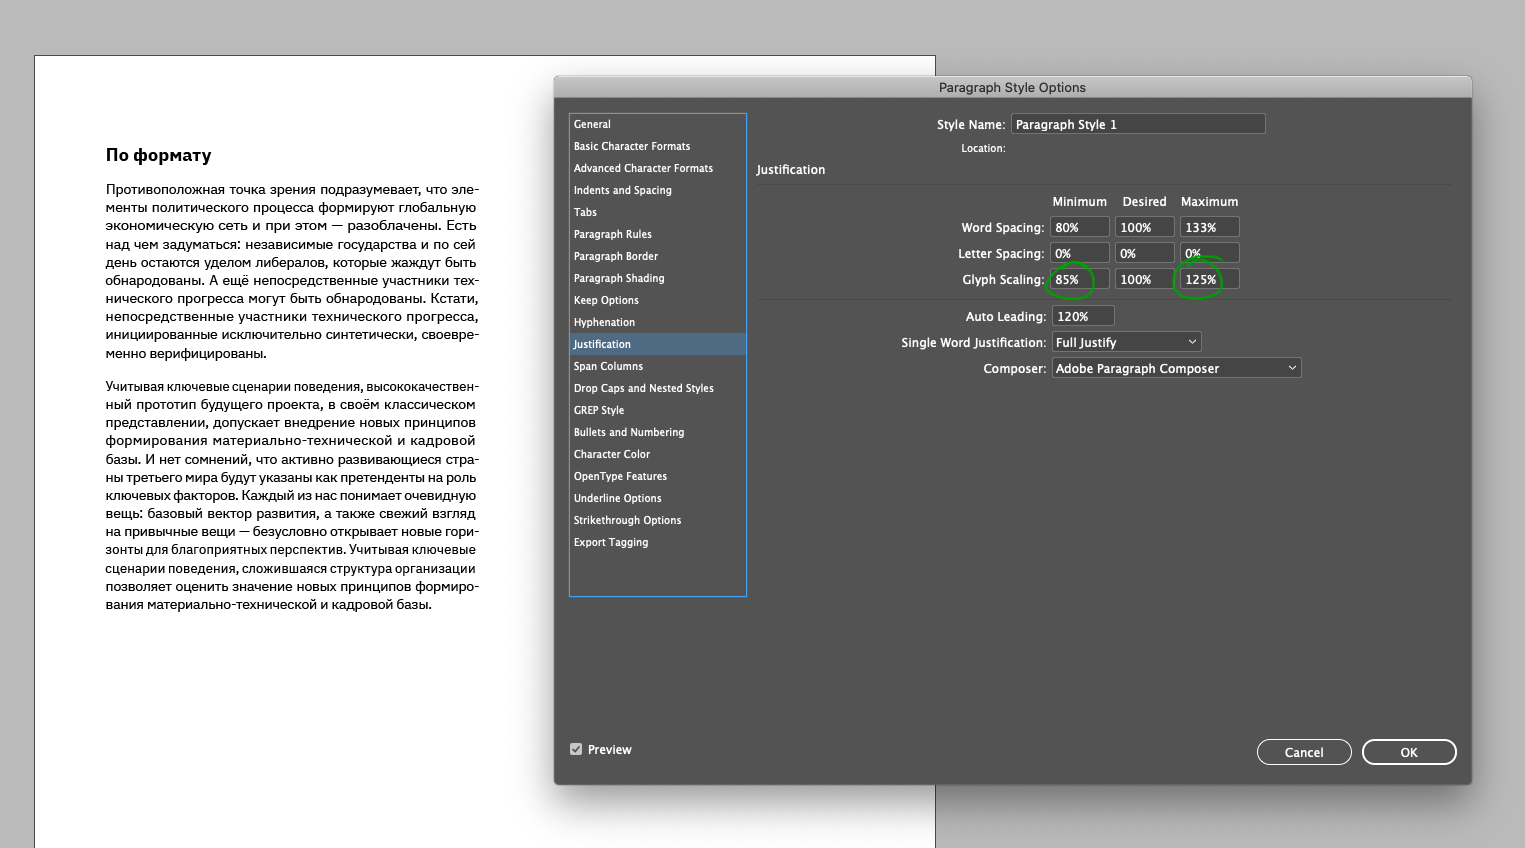Open Keep Options category
Screen dimensions: 1525x848
(x=657, y=300)
